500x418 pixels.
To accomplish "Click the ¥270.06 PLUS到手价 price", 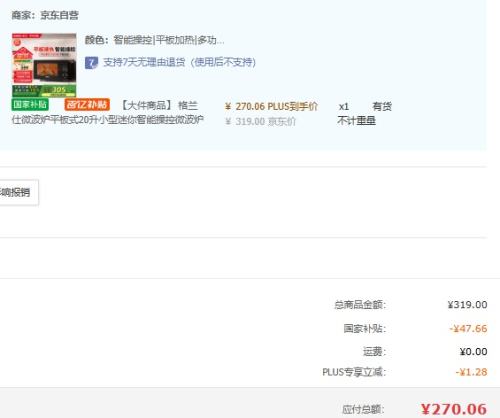I will pos(271,107).
